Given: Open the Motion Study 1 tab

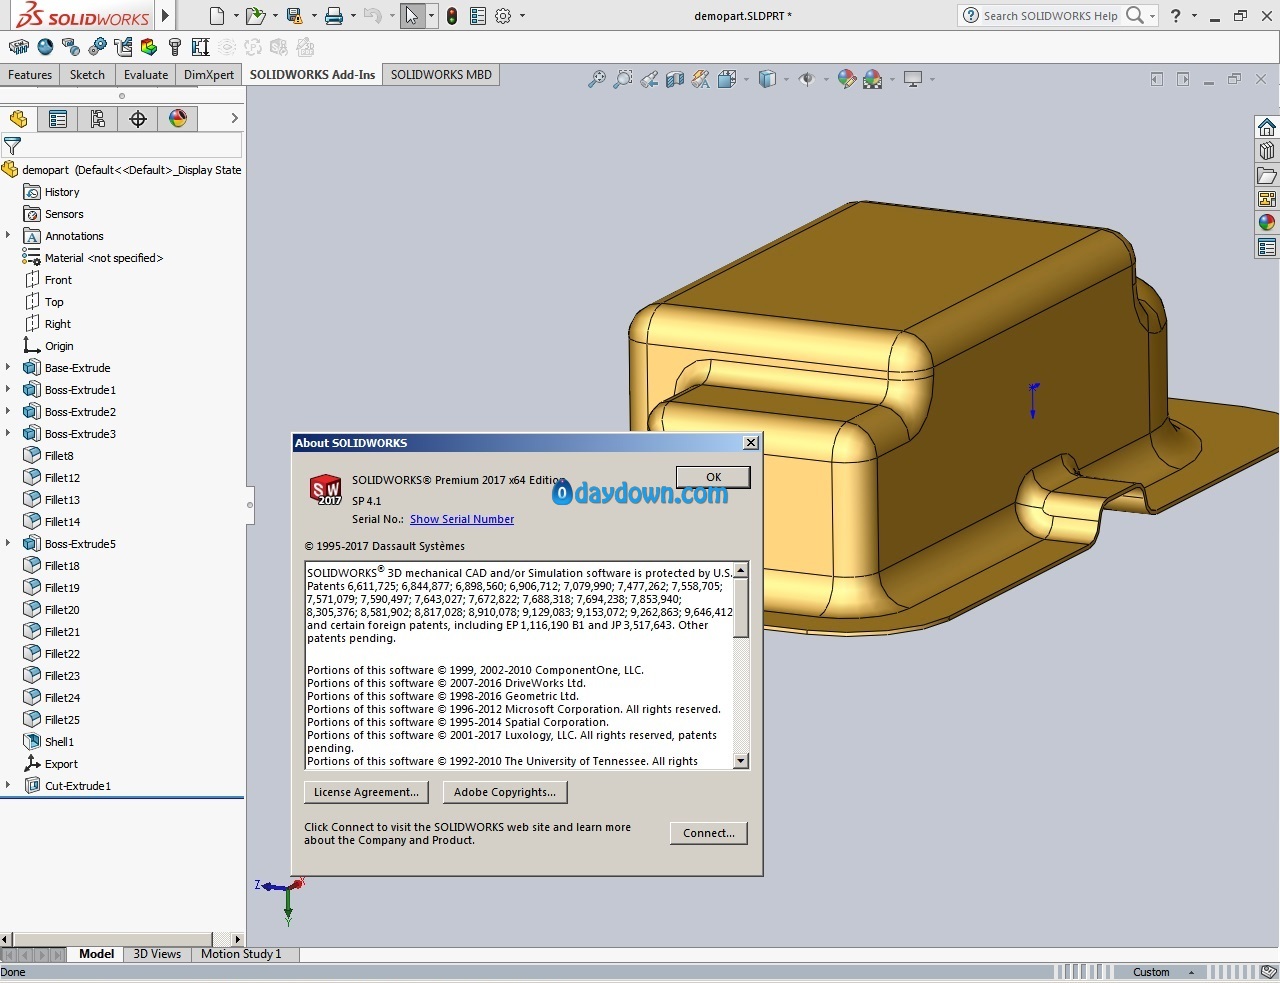Looking at the screenshot, I should (x=241, y=954).
